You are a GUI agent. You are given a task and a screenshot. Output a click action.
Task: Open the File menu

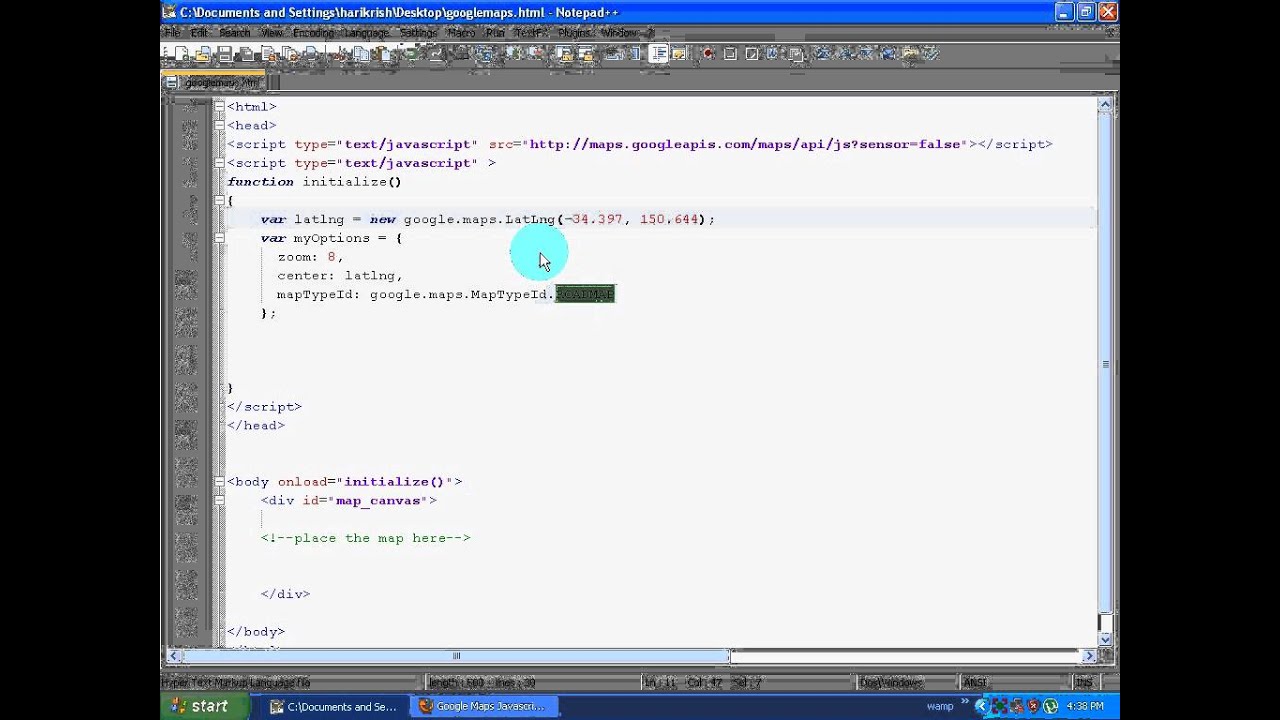pos(173,33)
